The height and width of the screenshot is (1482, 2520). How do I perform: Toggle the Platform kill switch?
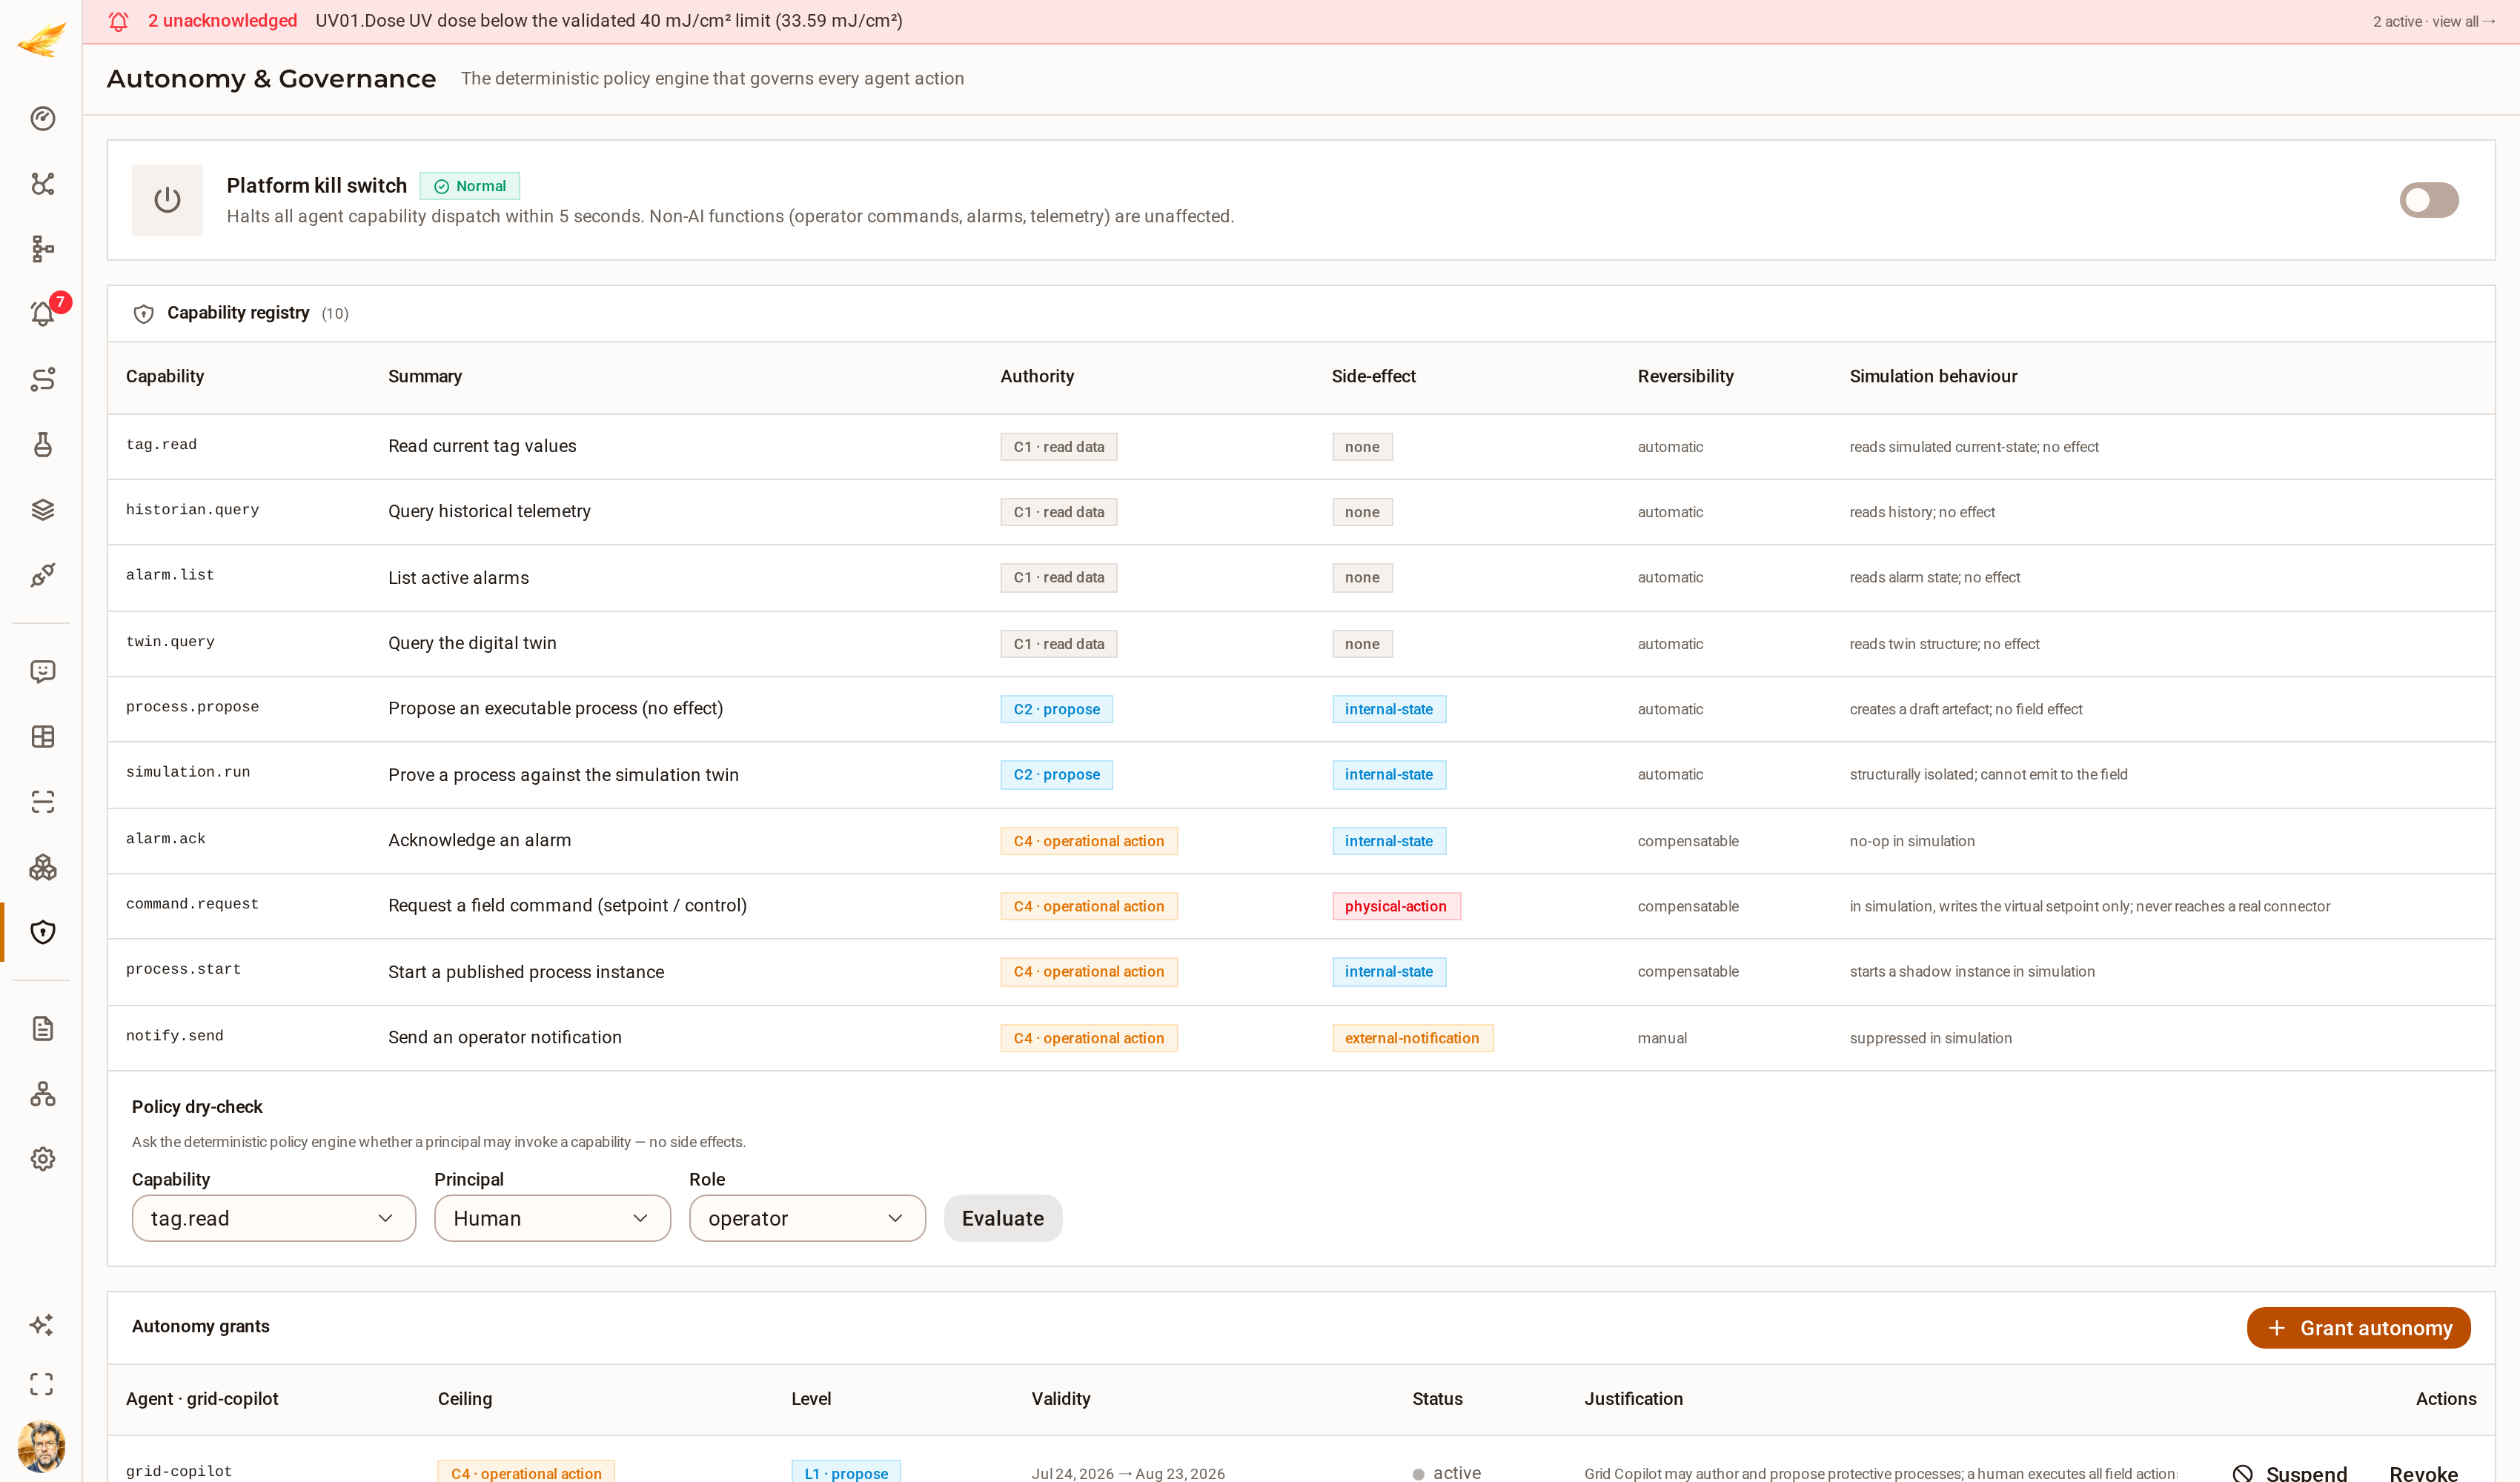[x=2428, y=200]
